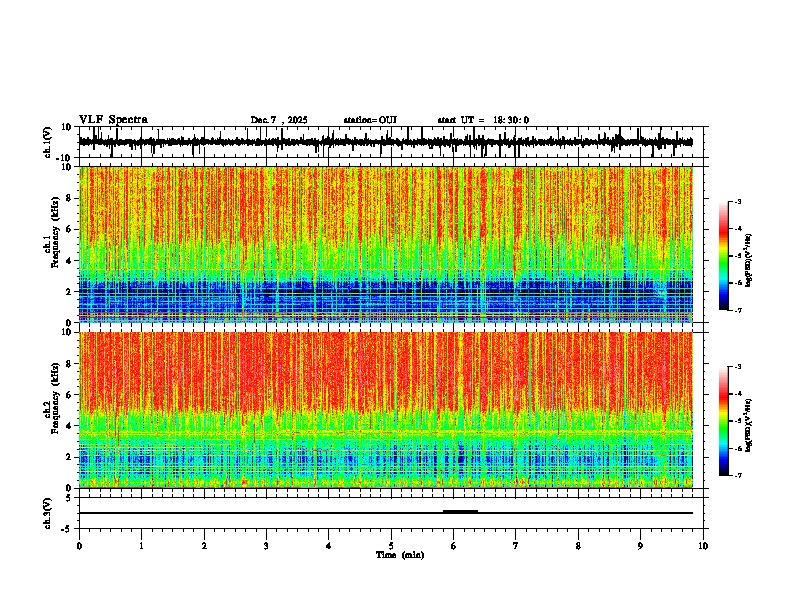Click the ch.1 spectrogram '8' kHz tick label
Image resolution: width=792 pixels, height=612 pixels.
[x=69, y=198]
